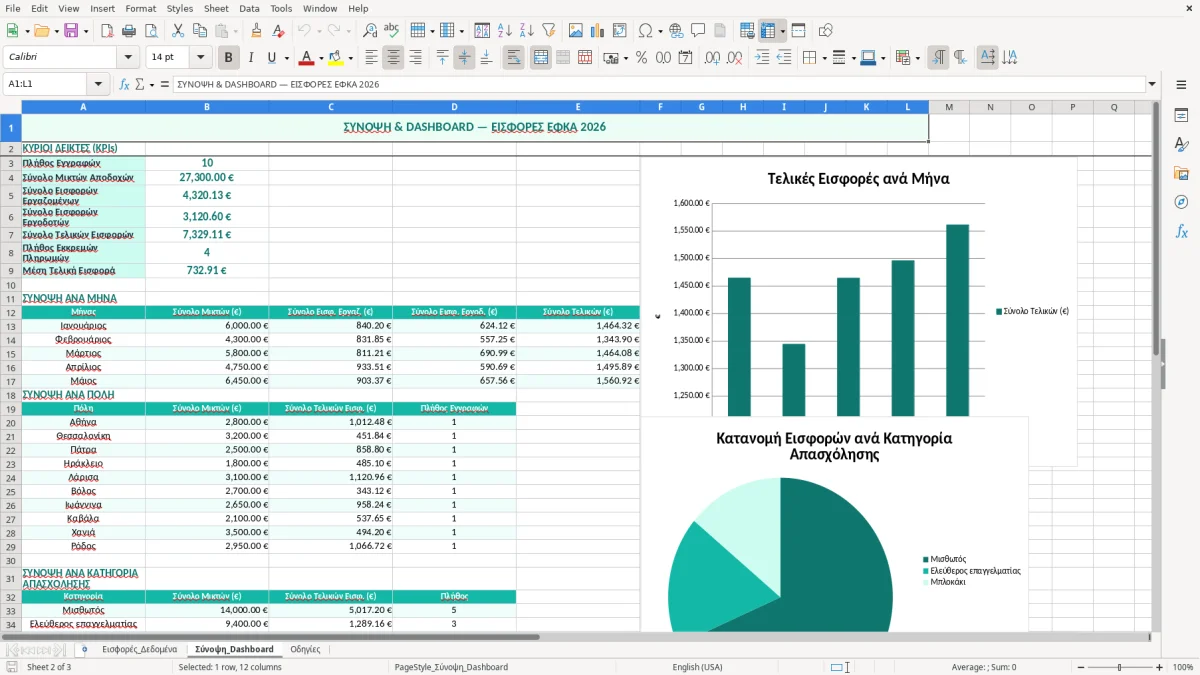Image resolution: width=1200 pixels, height=675 pixels.
Task: Toggle left-to-right text direction
Action: pyautogui.click(x=938, y=58)
